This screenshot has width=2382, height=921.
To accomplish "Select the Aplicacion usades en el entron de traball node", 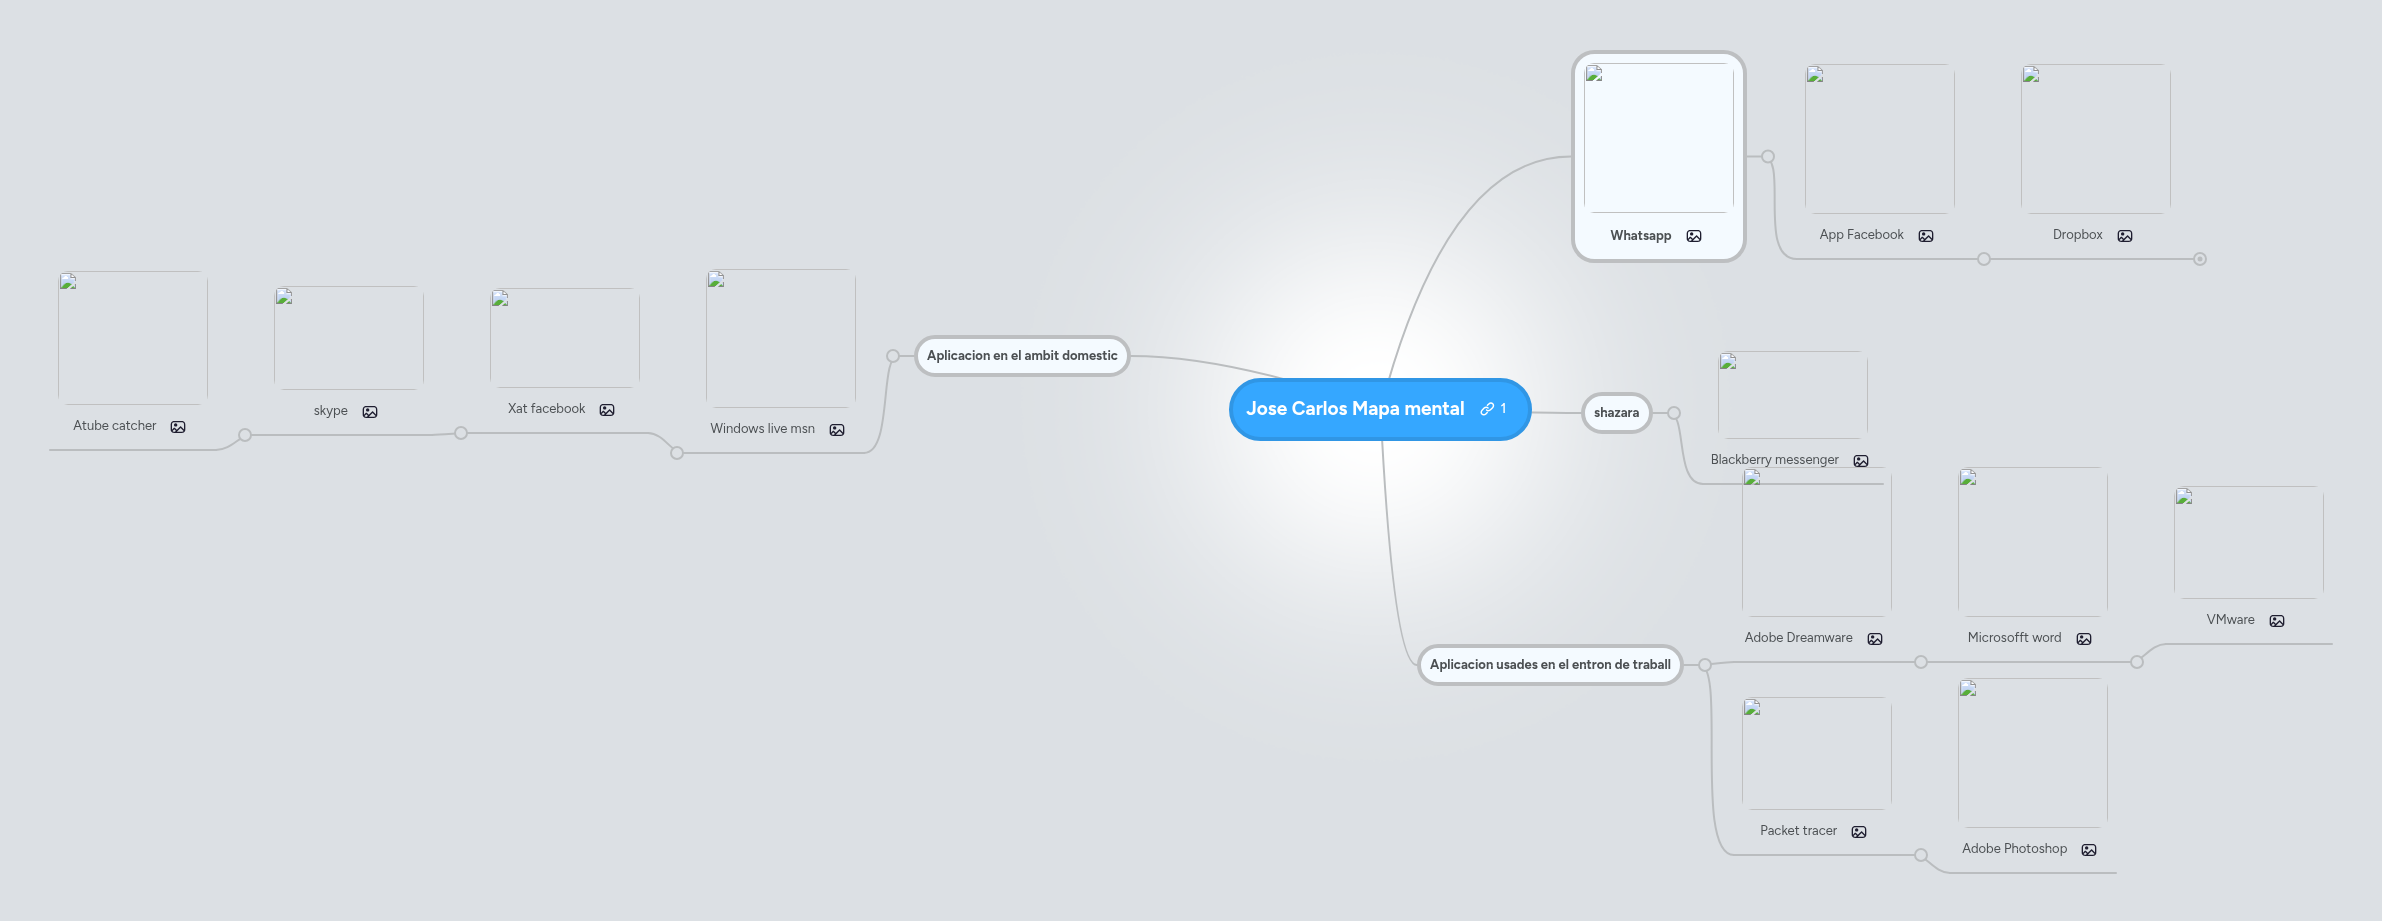I will pyautogui.click(x=1550, y=665).
